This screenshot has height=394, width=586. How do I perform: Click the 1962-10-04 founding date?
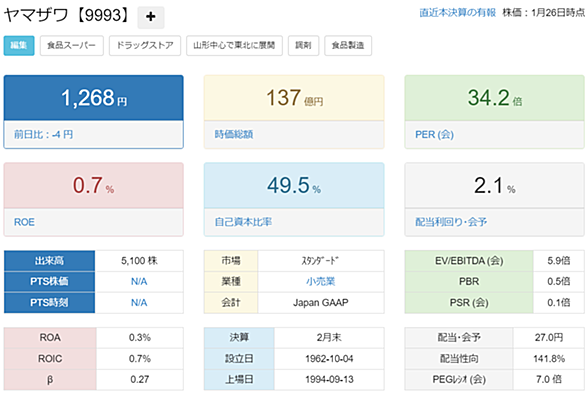click(x=329, y=358)
